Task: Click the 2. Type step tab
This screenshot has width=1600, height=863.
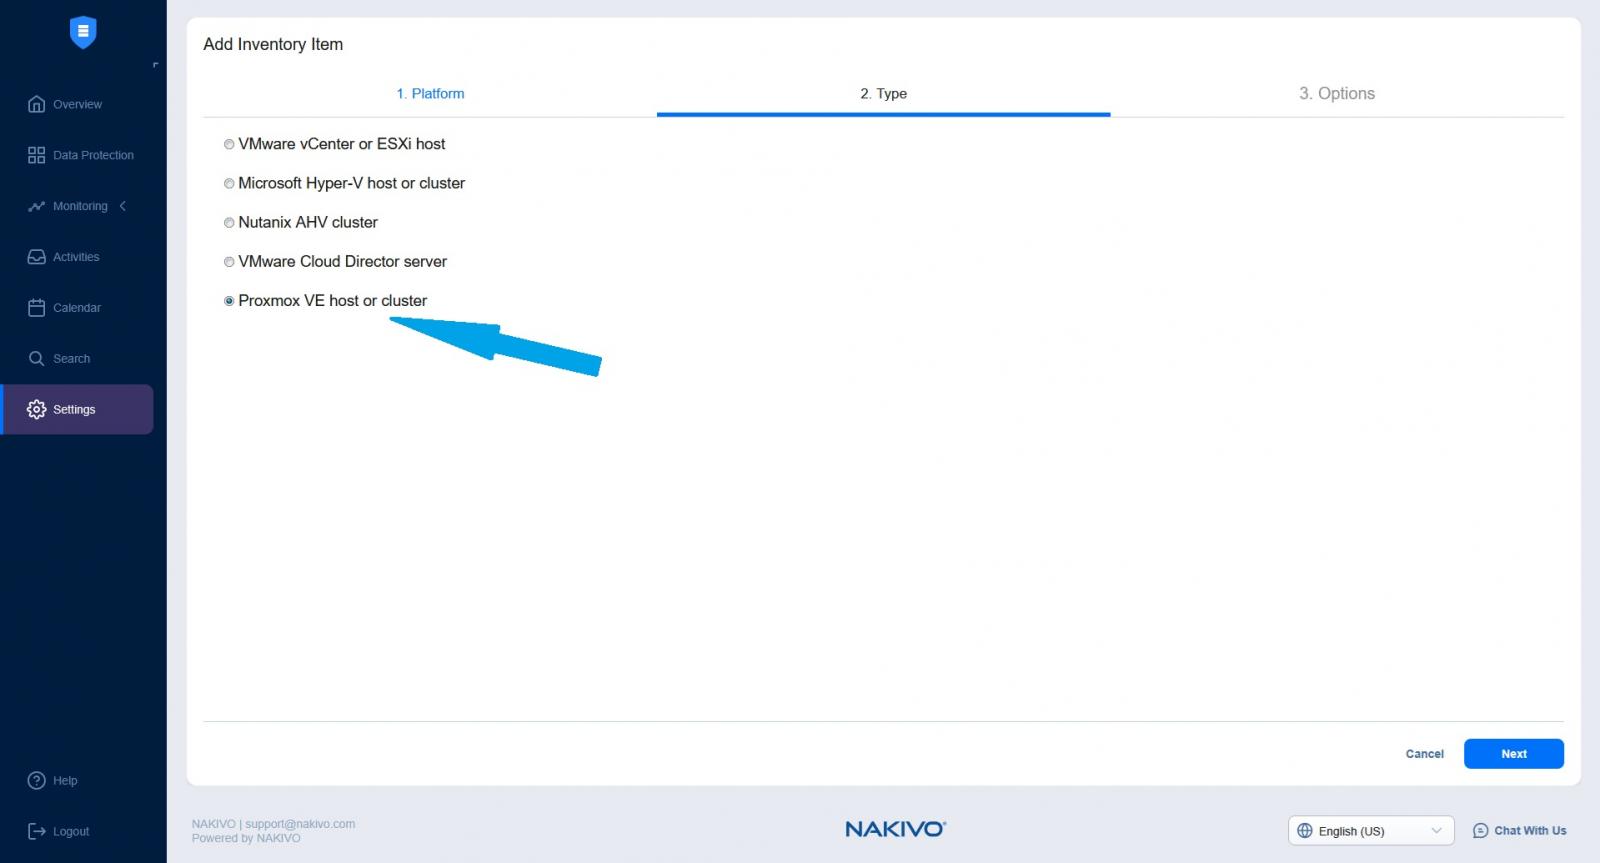Action: point(883,93)
